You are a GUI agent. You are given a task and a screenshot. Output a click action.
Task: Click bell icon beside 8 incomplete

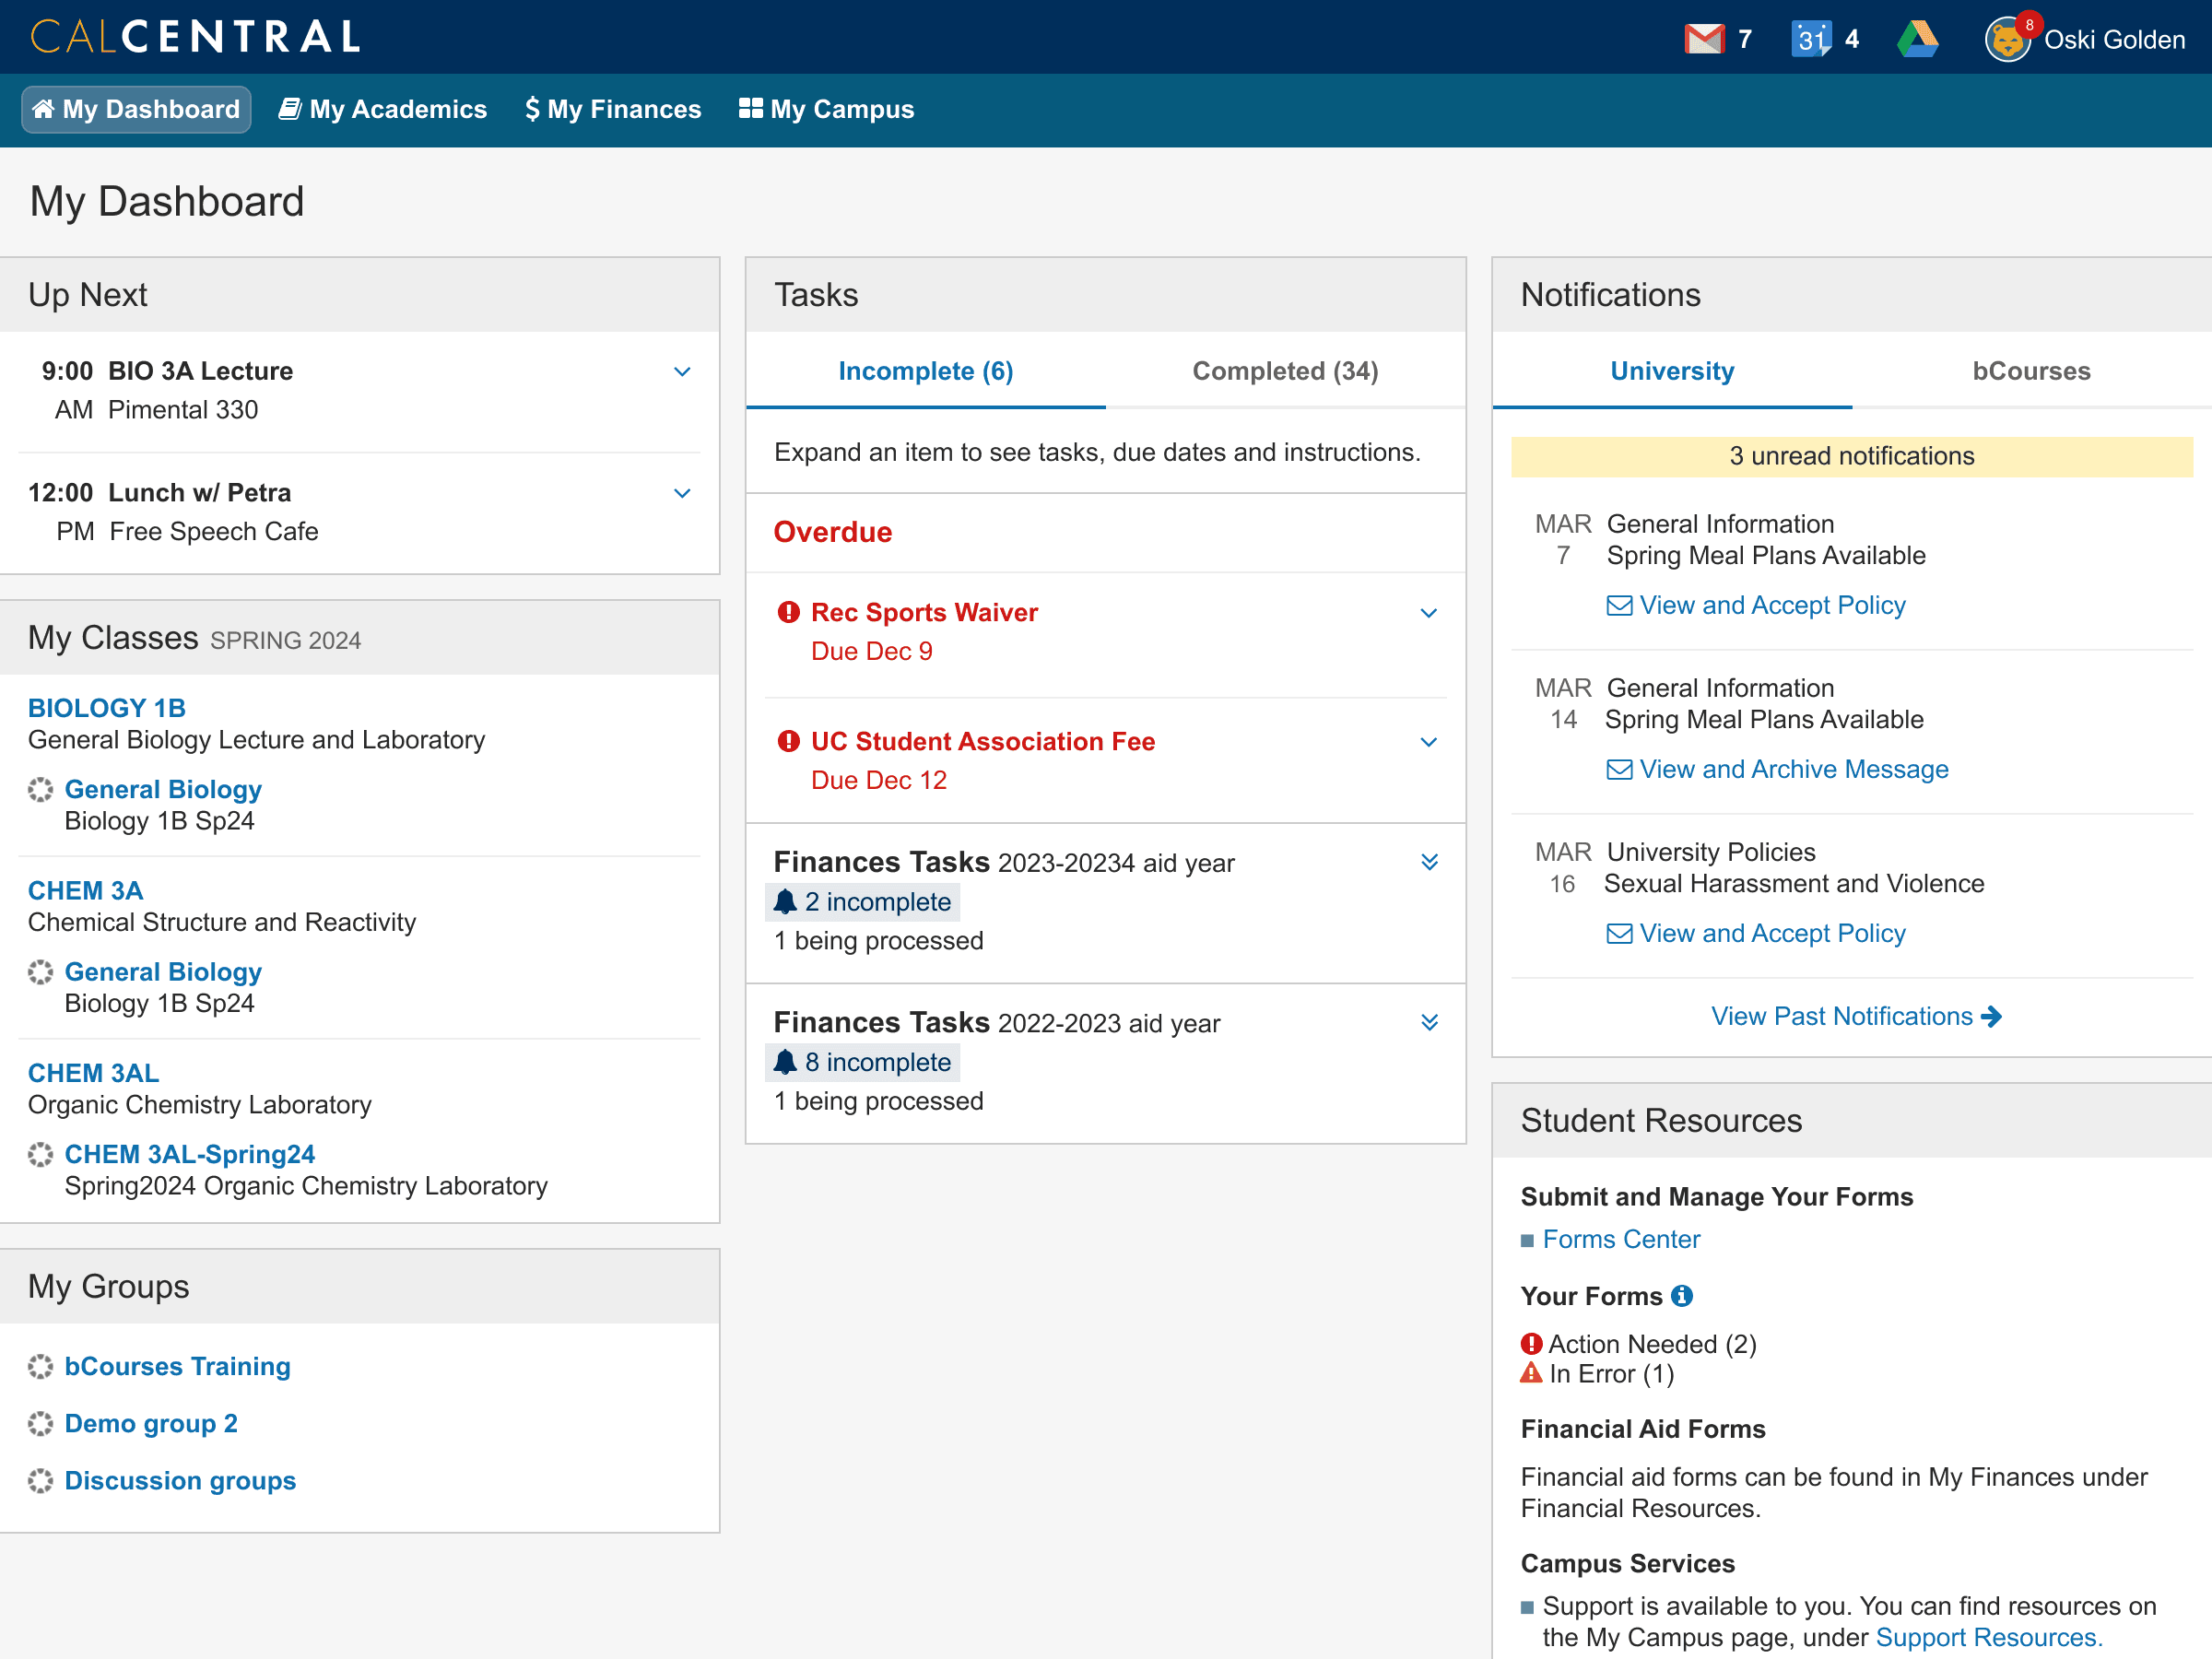coord(785,1062)
